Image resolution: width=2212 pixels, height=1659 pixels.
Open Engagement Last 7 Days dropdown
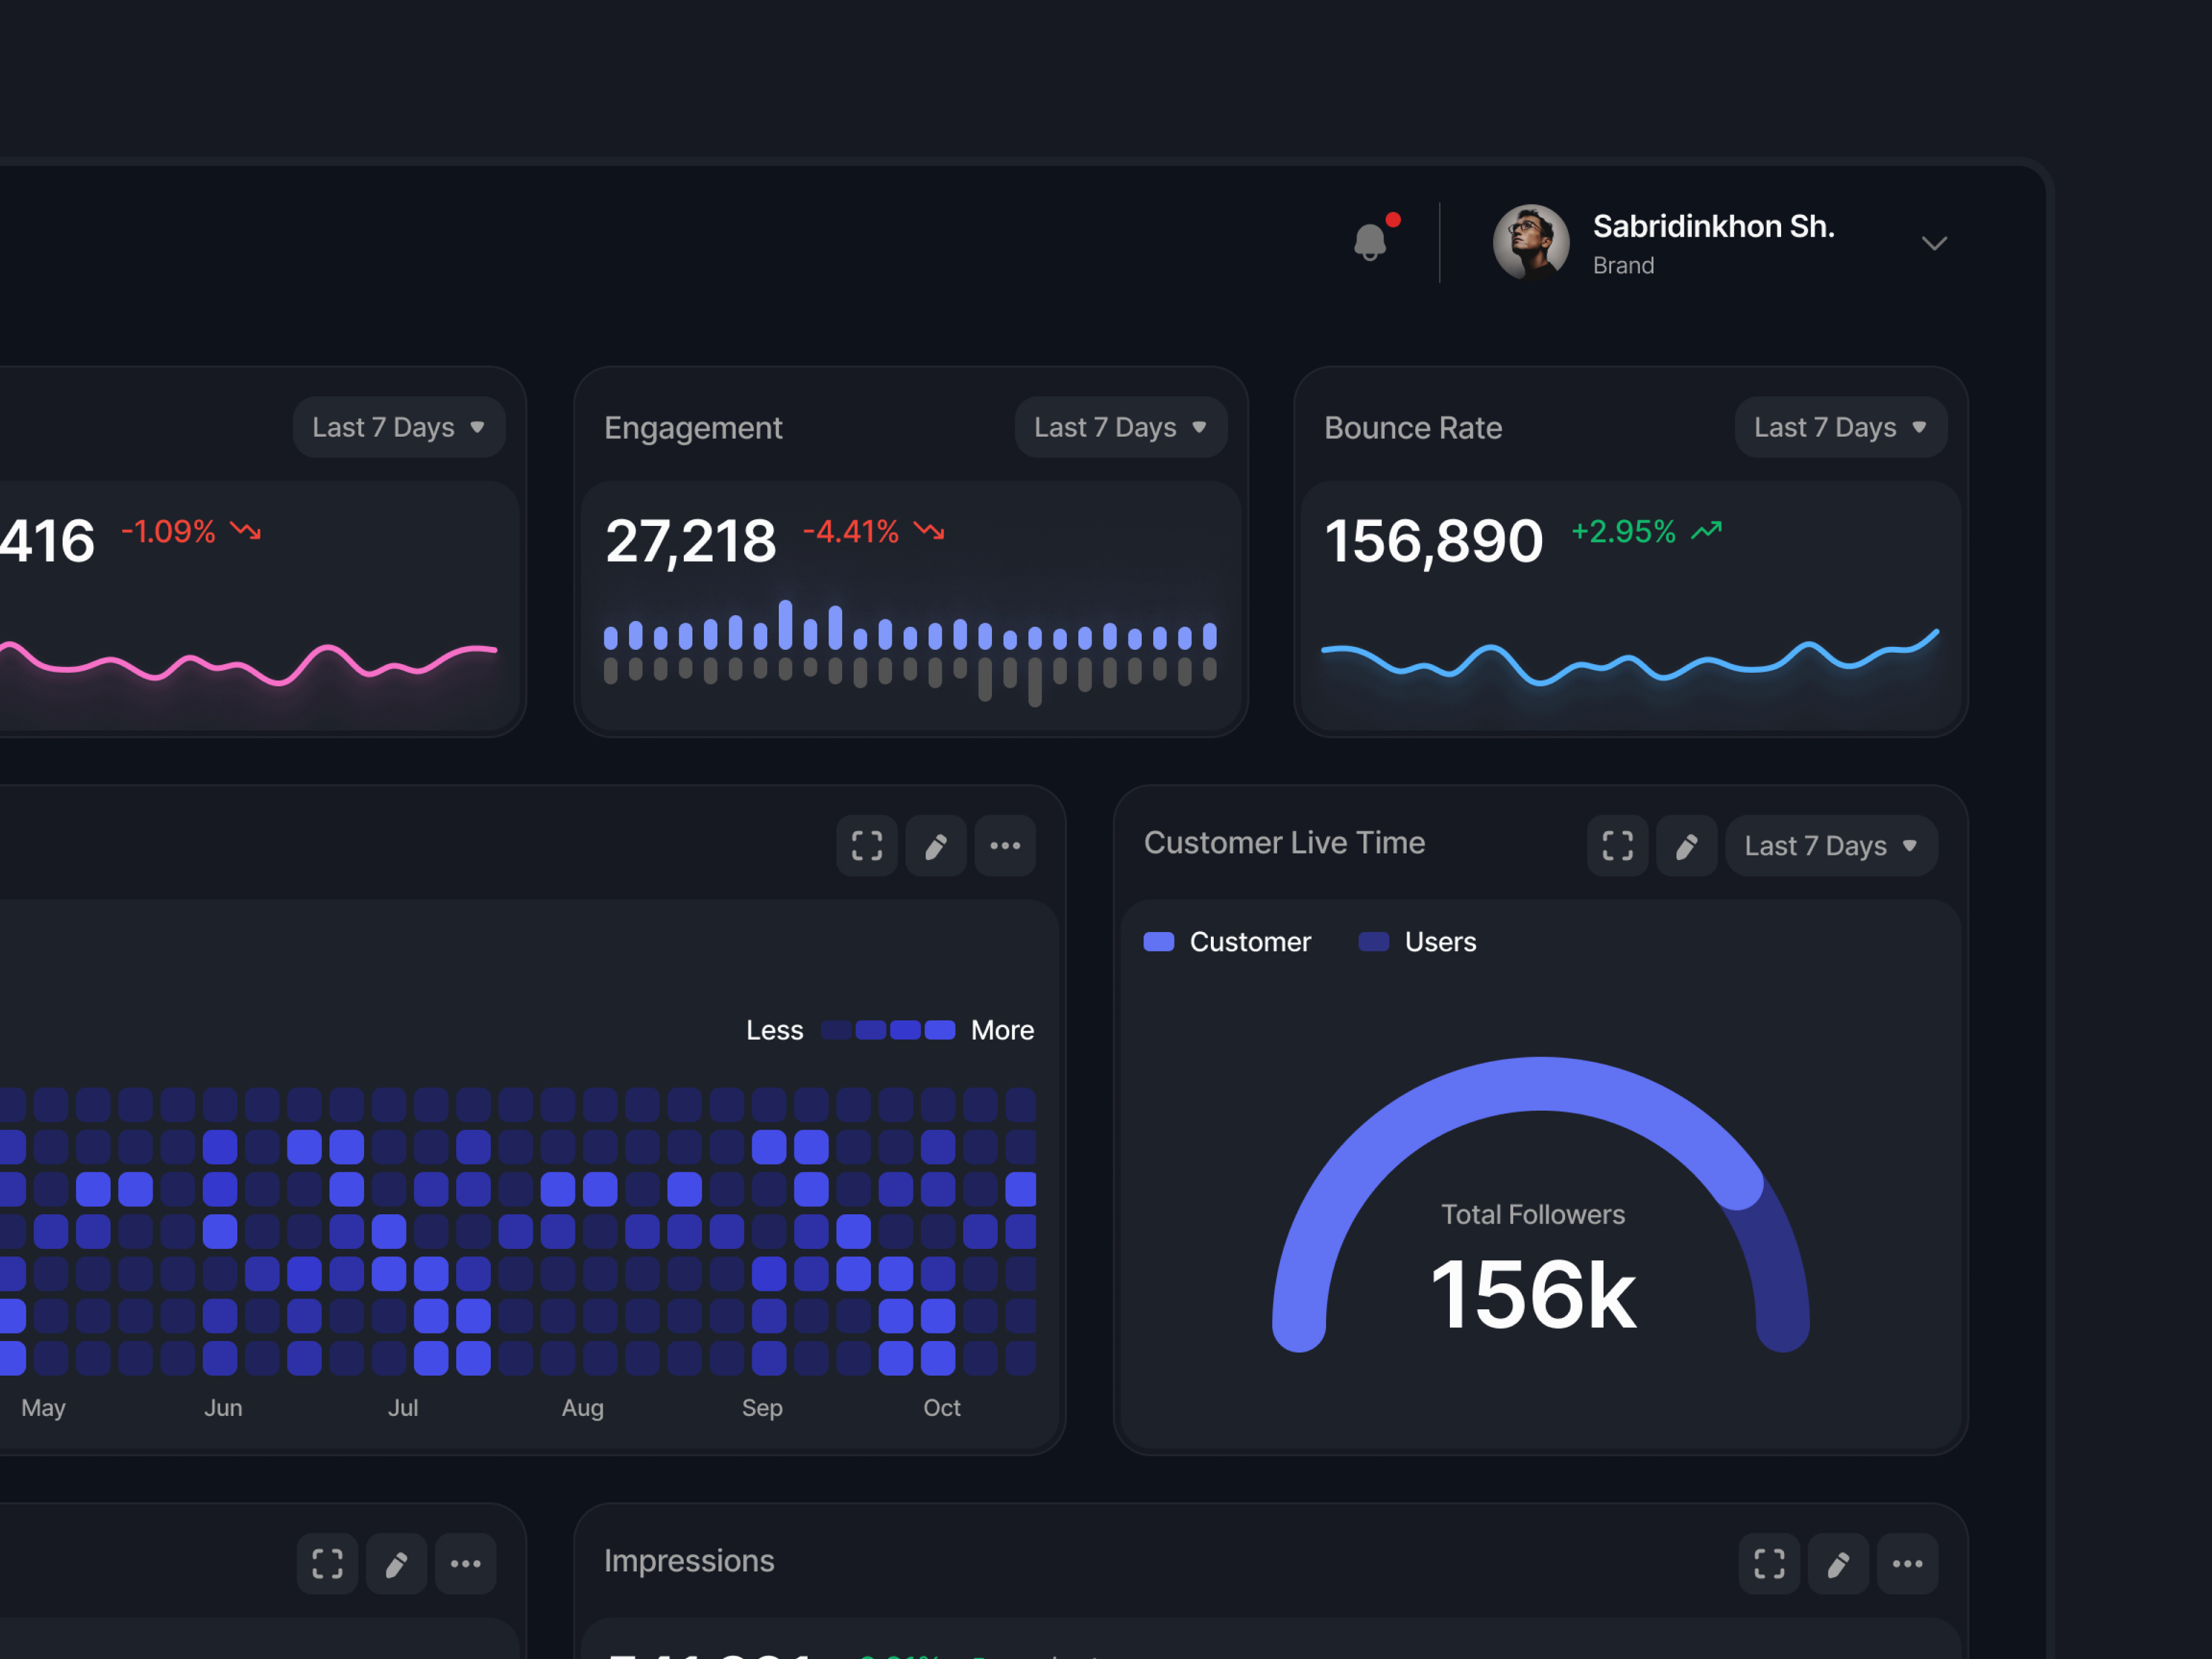pos(1120,427)
